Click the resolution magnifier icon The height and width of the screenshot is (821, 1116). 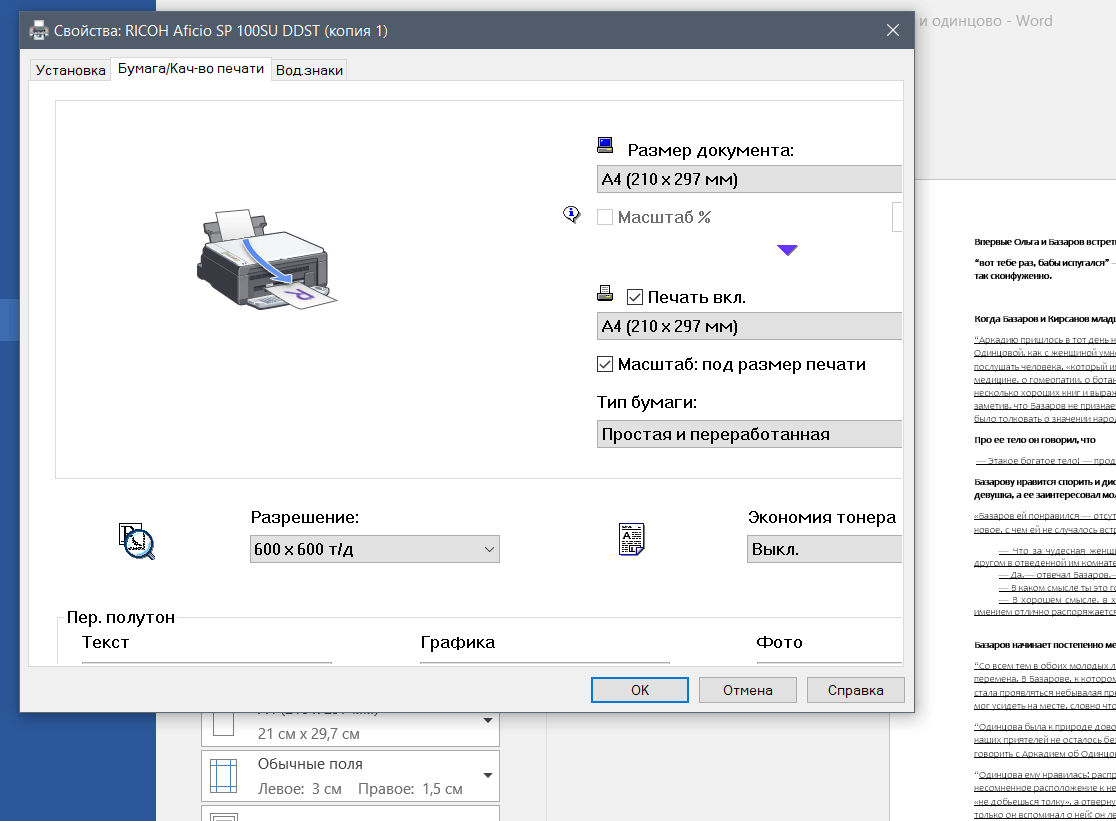click(136, 541)
